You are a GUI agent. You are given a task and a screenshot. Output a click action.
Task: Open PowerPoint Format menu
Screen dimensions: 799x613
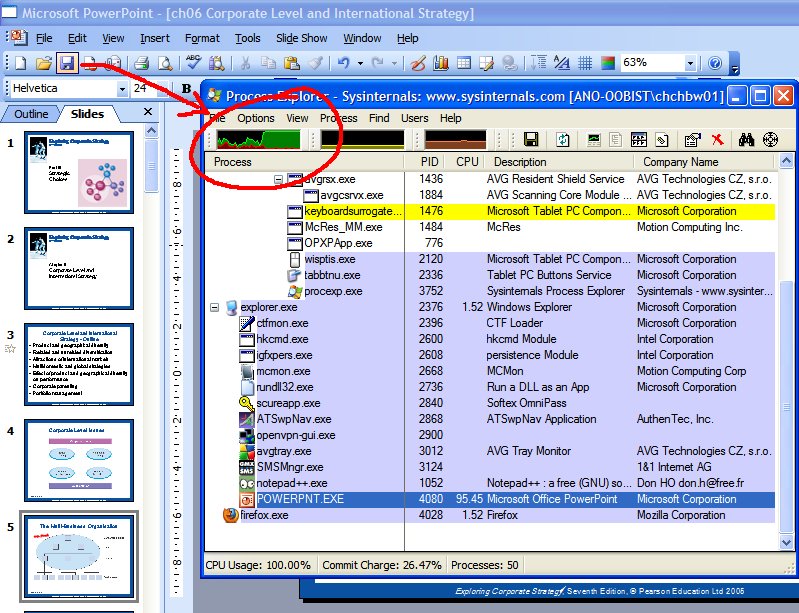click(x=202, y=38)
